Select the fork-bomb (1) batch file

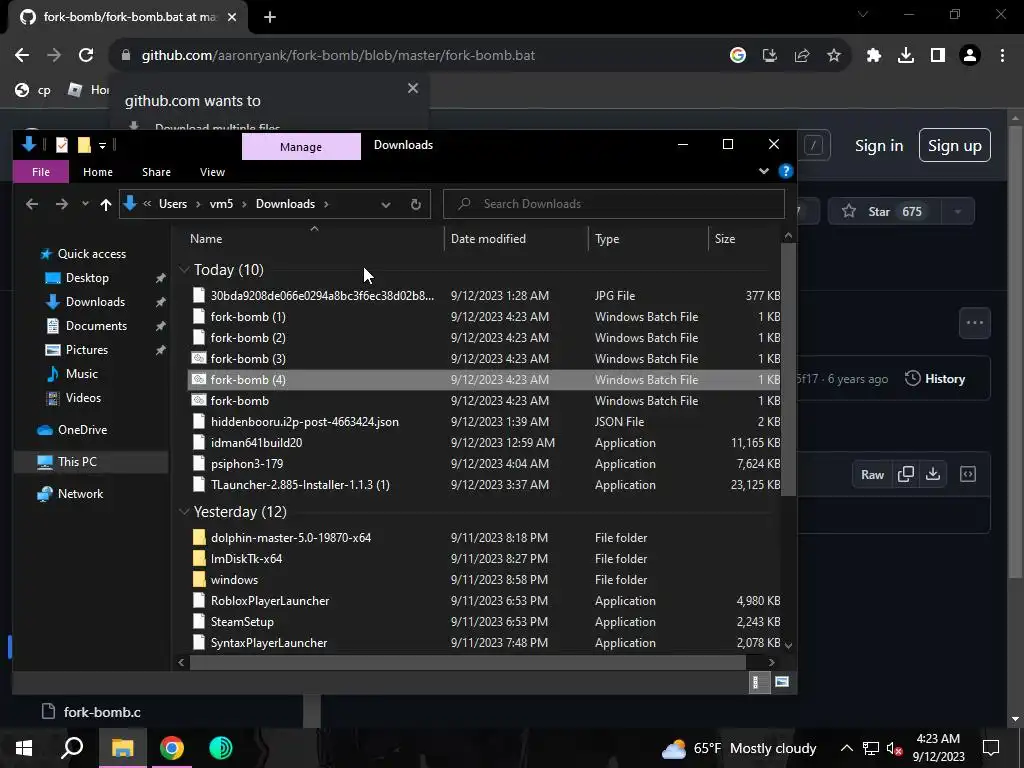483,317
